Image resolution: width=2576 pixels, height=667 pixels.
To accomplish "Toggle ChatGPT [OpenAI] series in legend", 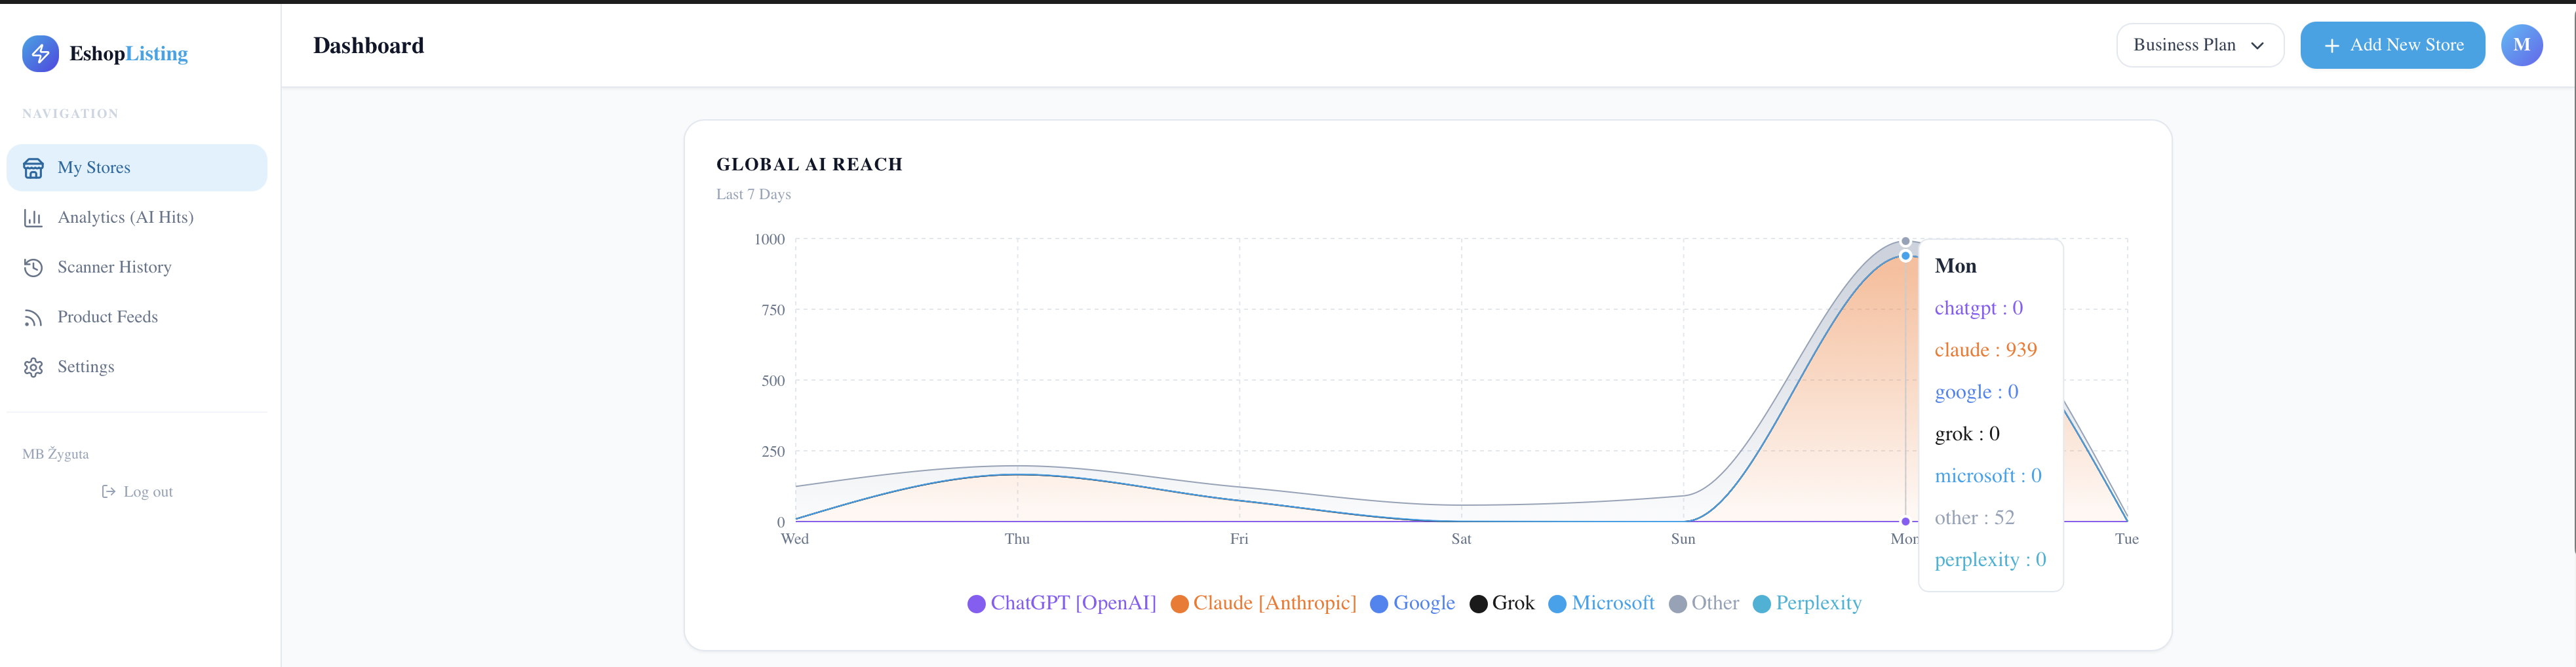I will point(1061,603).
